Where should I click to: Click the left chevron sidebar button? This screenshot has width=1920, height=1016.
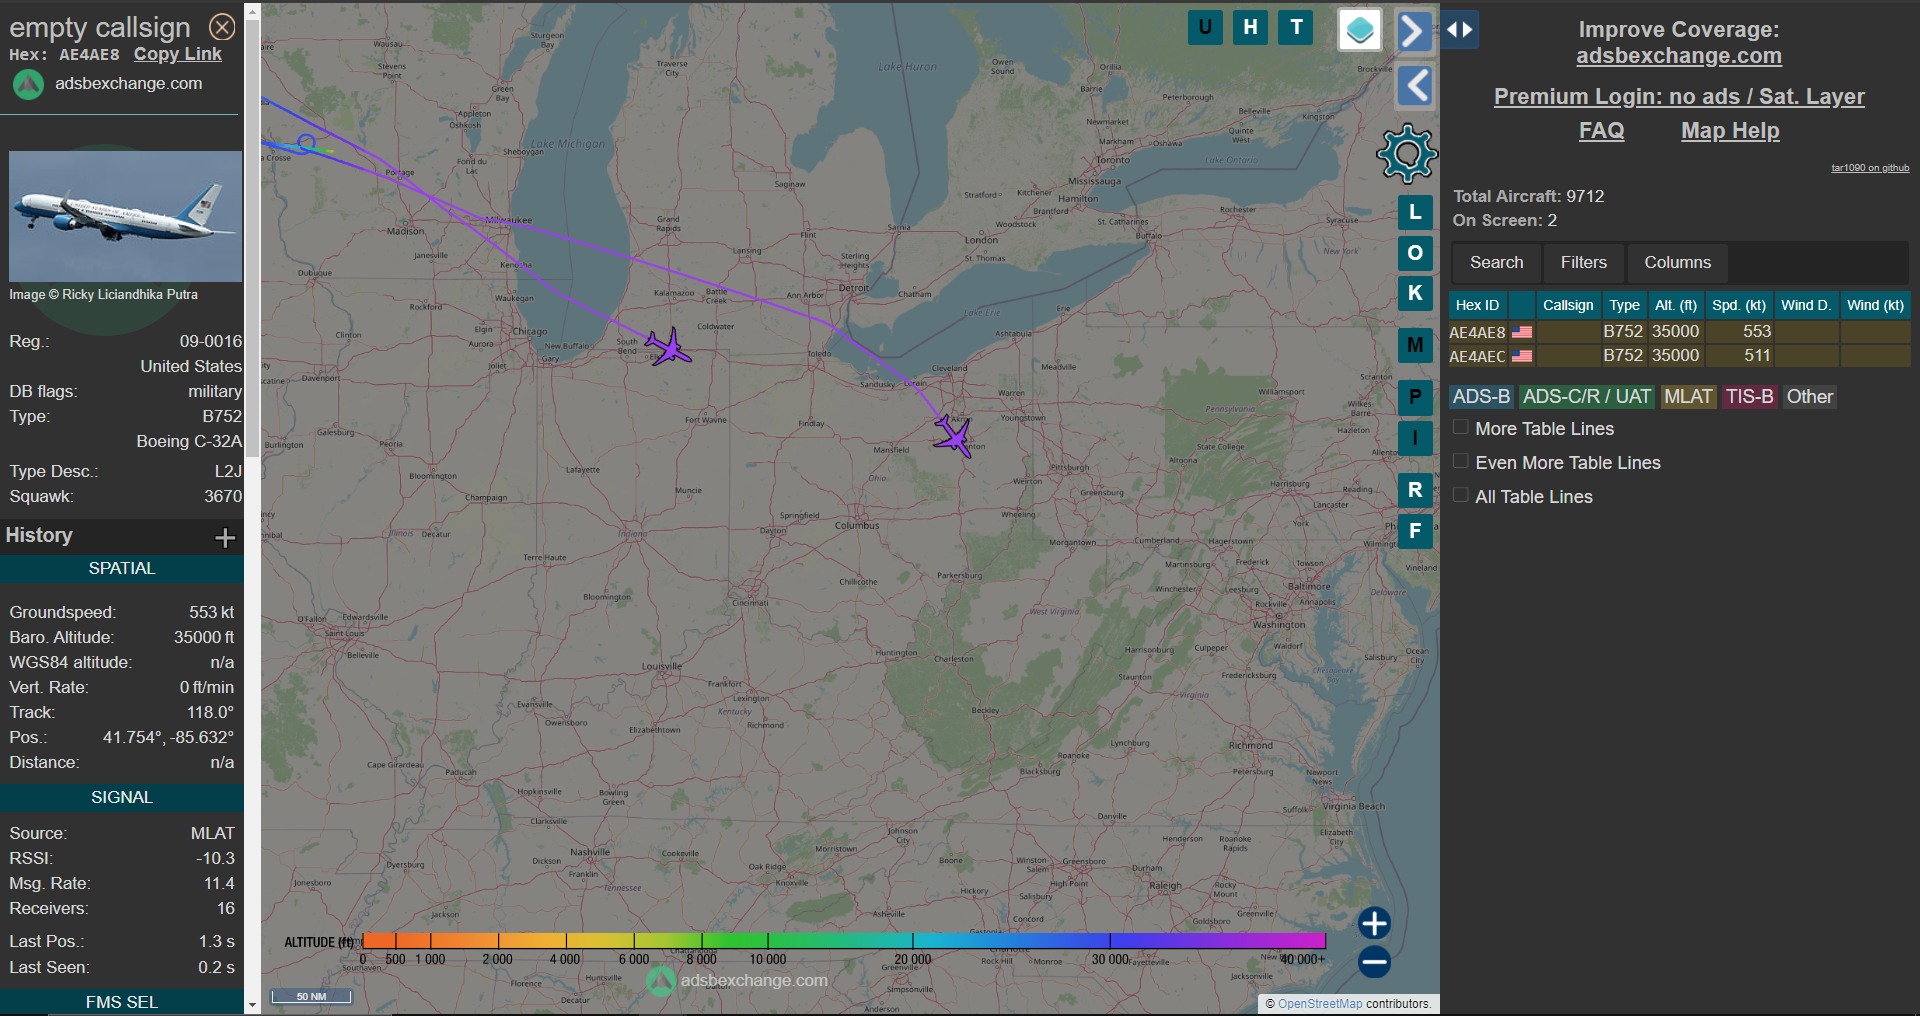click(x=1415, y=86)
